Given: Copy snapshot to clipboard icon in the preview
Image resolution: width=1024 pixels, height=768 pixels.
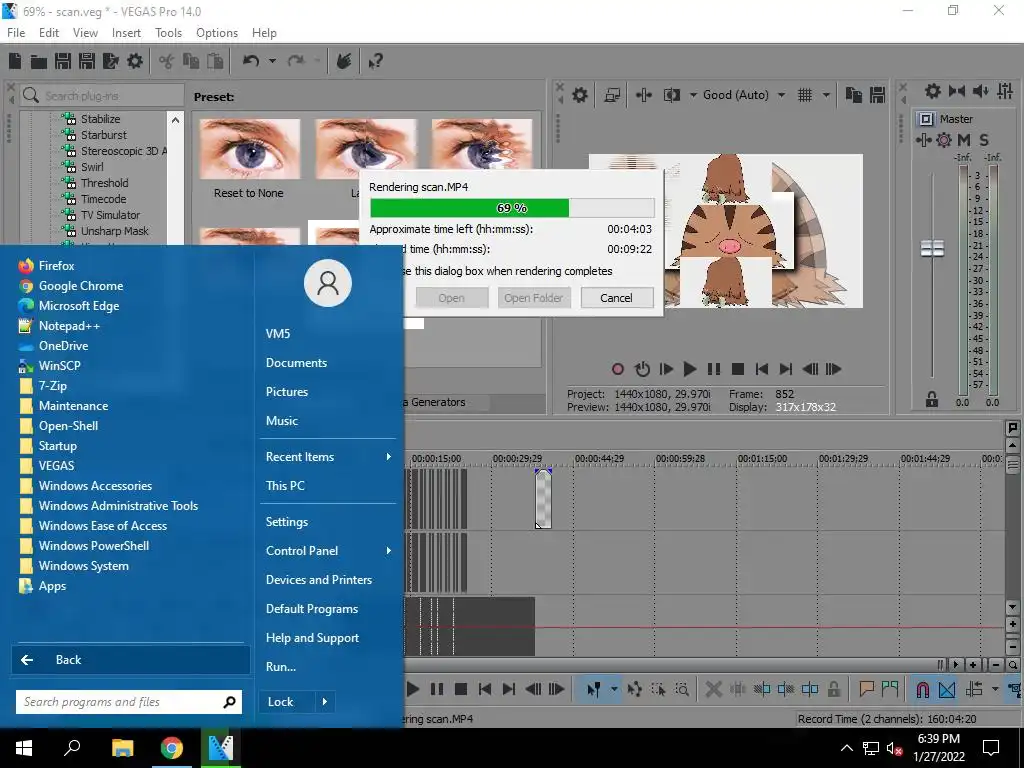Looking at the screenshot, I should 854,95.
